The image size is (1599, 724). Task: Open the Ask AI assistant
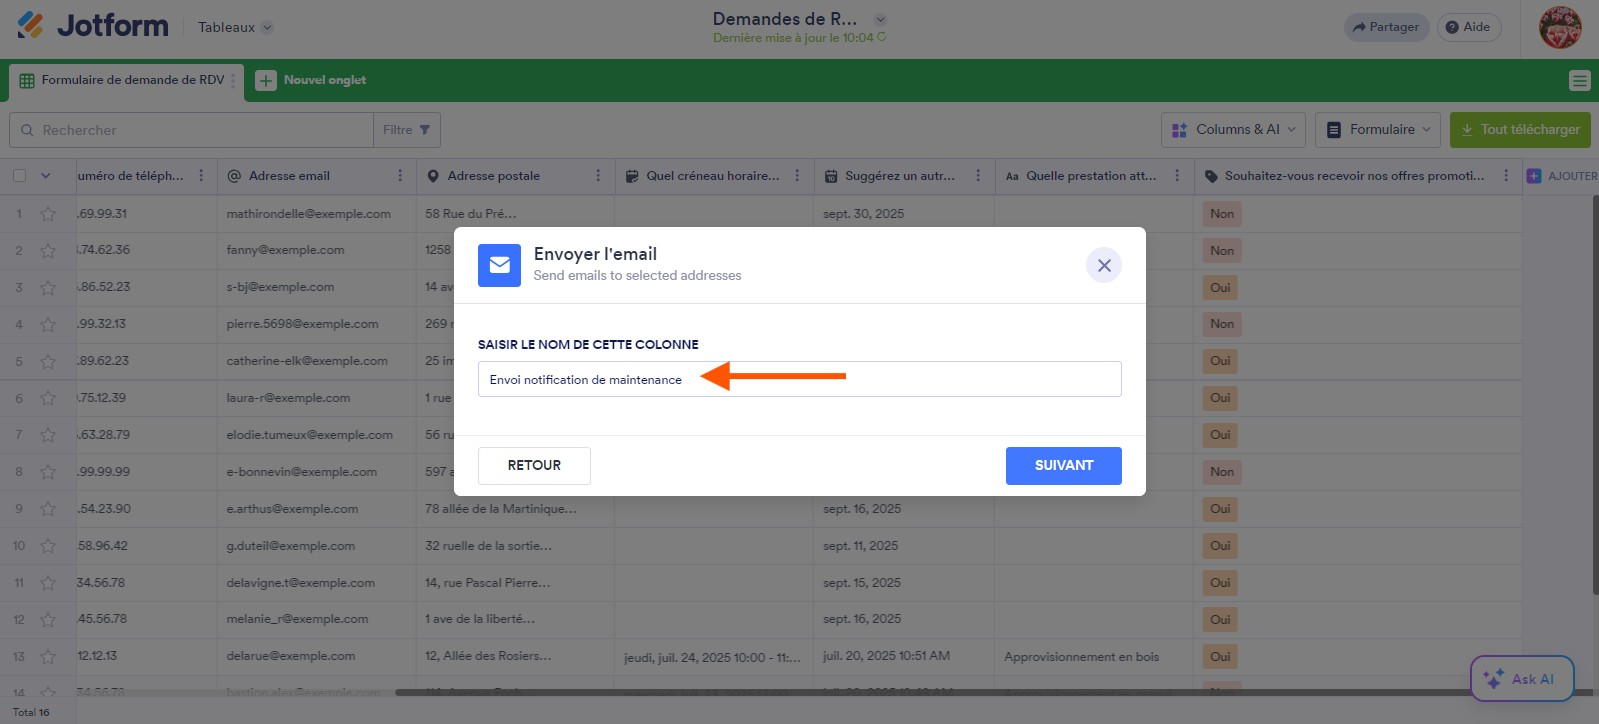click(1521, 679)
